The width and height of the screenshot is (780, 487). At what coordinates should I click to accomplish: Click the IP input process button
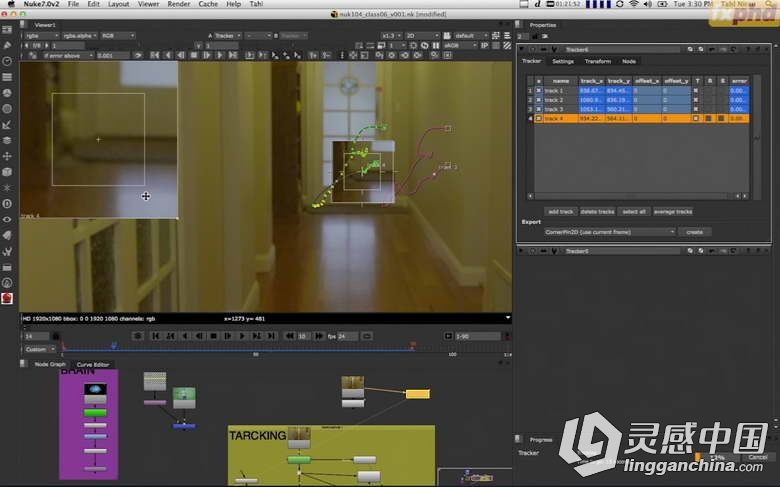coord(485,45)
